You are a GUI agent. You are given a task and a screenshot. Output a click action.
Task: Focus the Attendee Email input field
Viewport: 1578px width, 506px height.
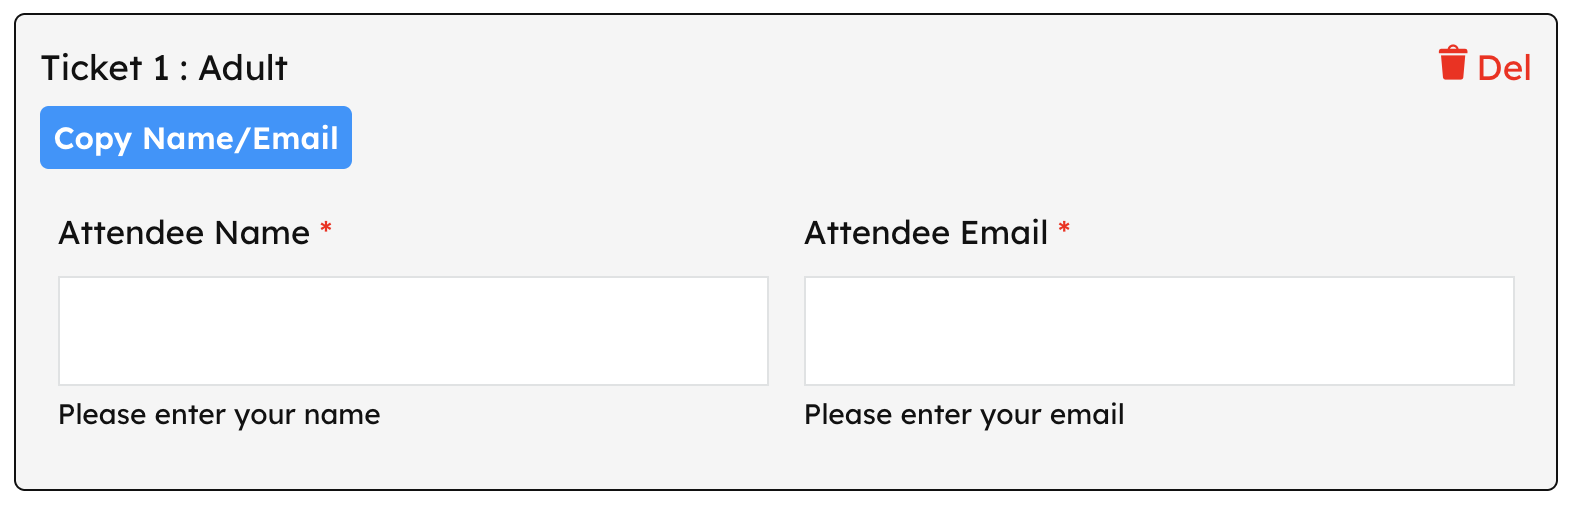pyautogui.click(x=1159, y=331)
